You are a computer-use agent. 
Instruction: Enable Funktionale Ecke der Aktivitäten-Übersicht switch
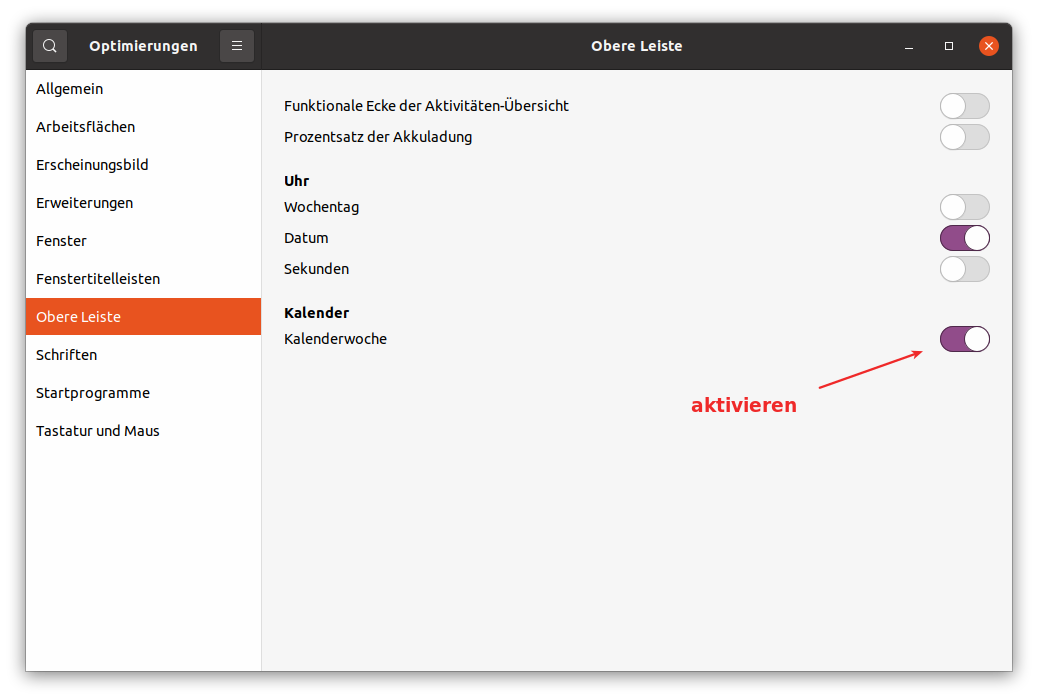click(x=964, y=106)
